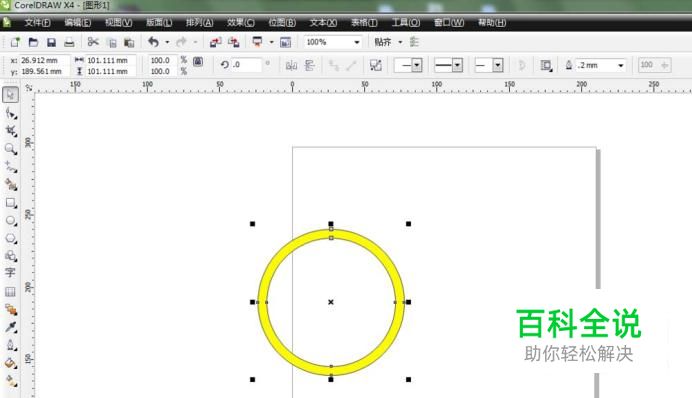Select the Interactive Blend tool

coord(11,309)
